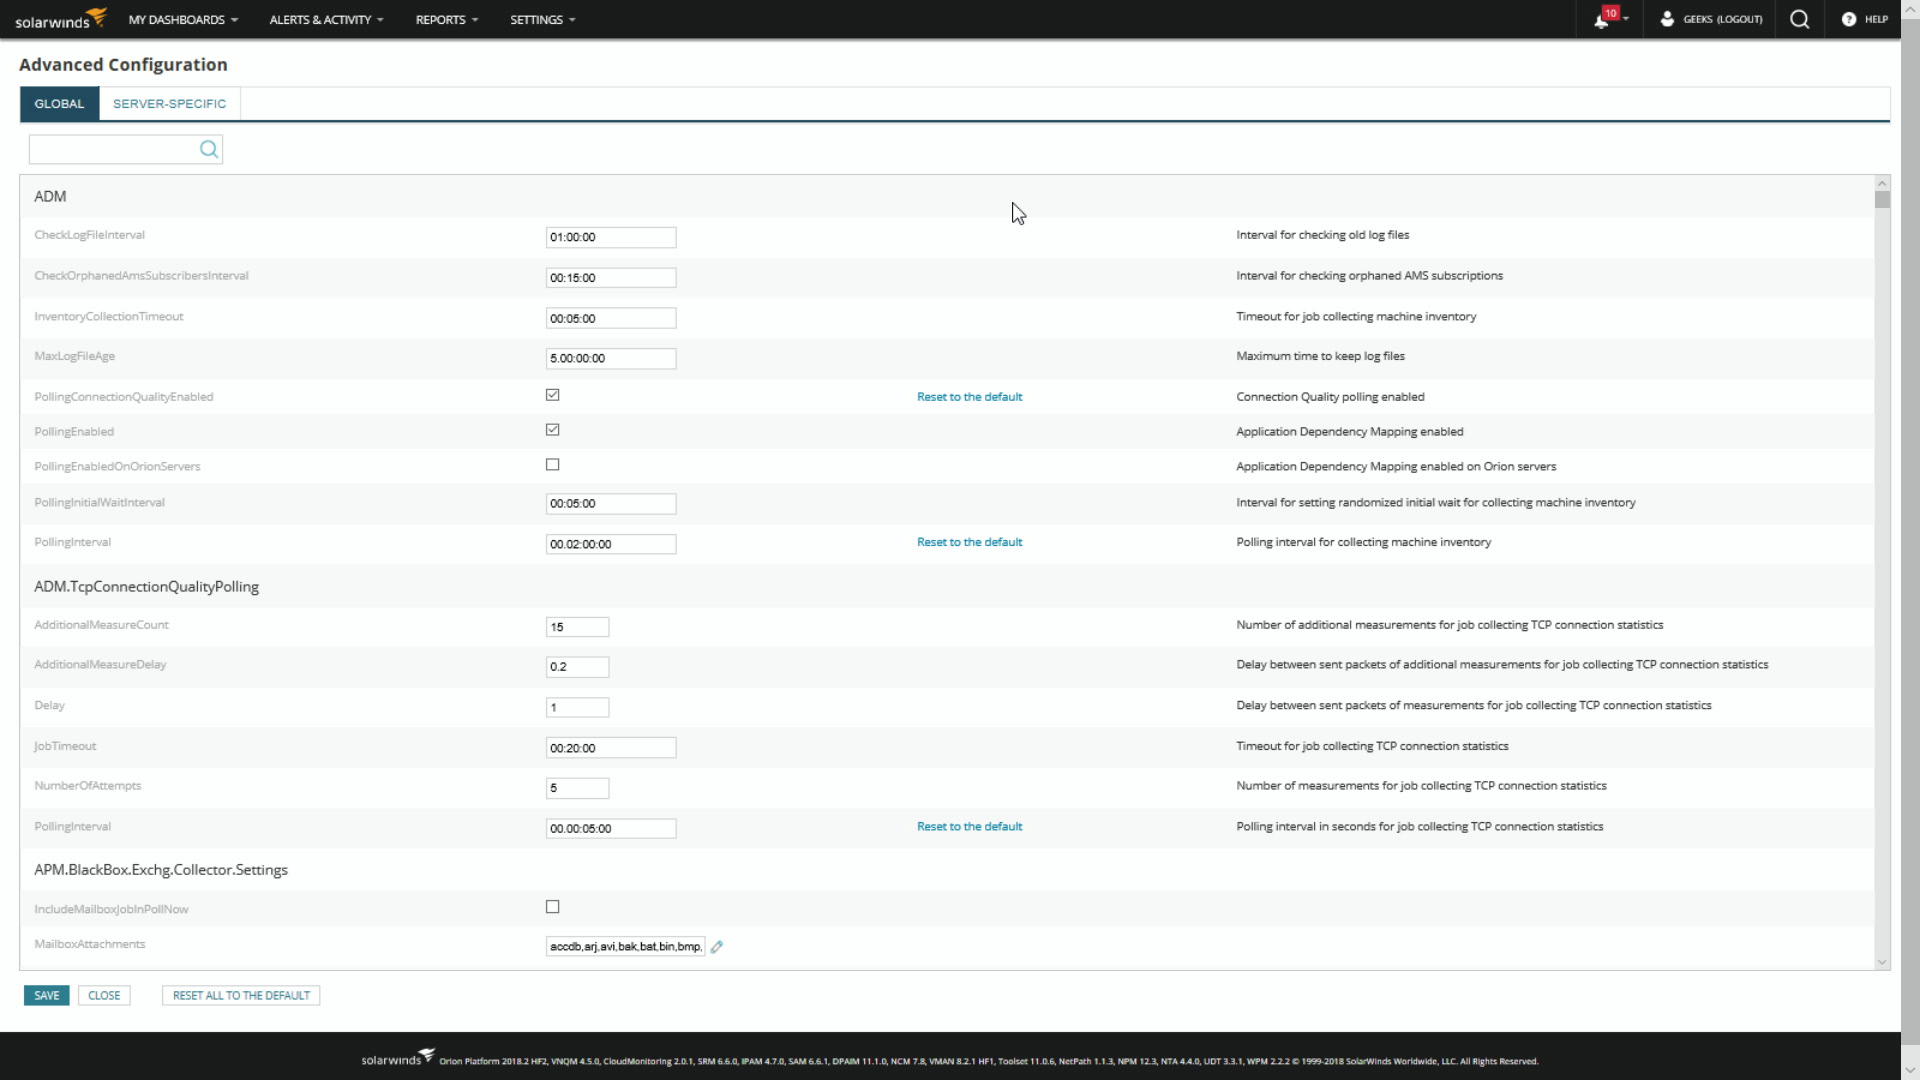Click the SolarWinds logo in header
The height and width of the screenshot is (1080, 1920).
(x=60, y=19)
